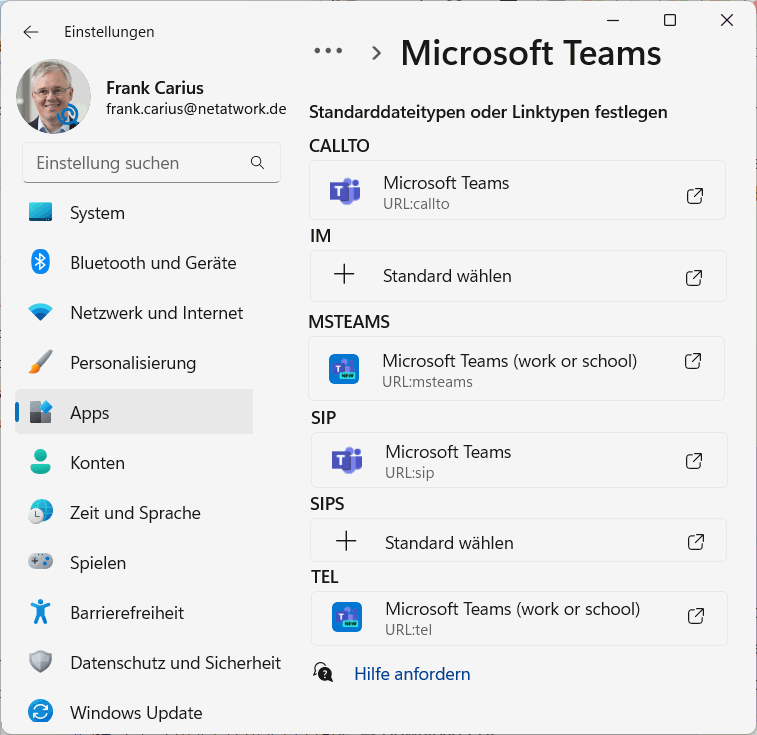Click new Teams icon in MSTEAMS row
Image resolution: width=757 pixels, height=735 pixels.
click(344, 369)
